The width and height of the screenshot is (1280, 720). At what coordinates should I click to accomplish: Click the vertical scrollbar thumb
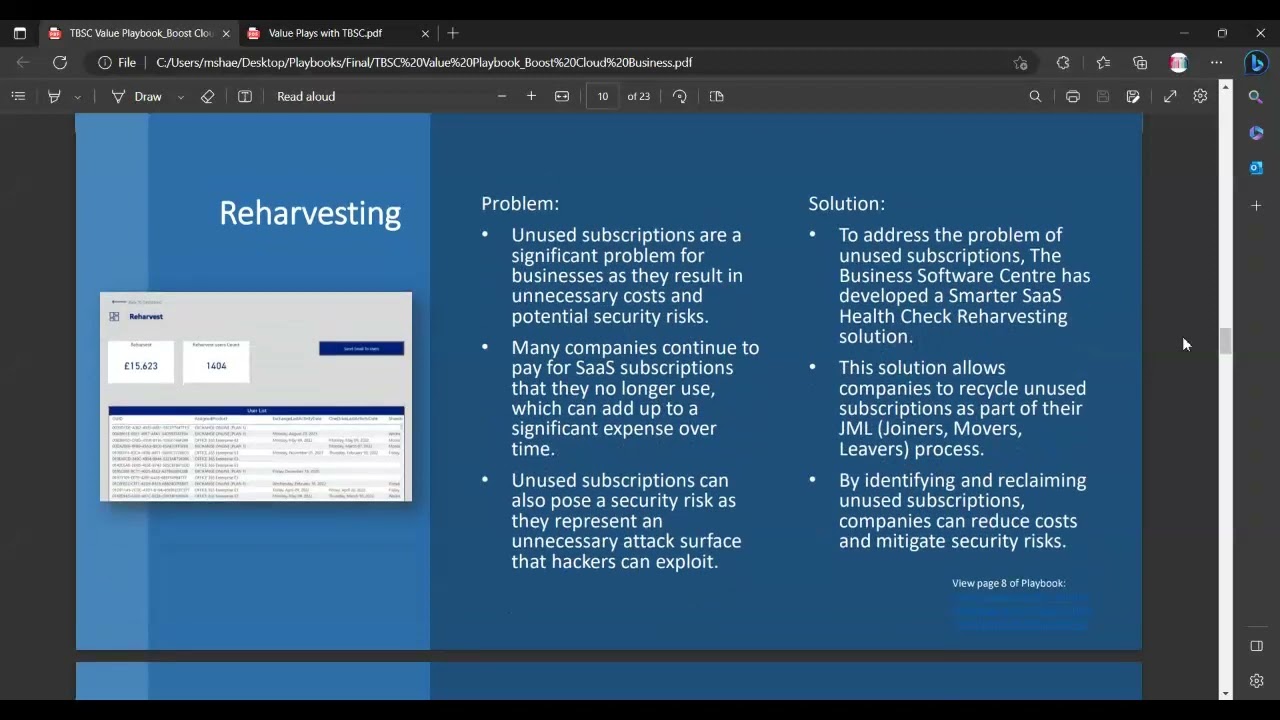[1225, 340]
